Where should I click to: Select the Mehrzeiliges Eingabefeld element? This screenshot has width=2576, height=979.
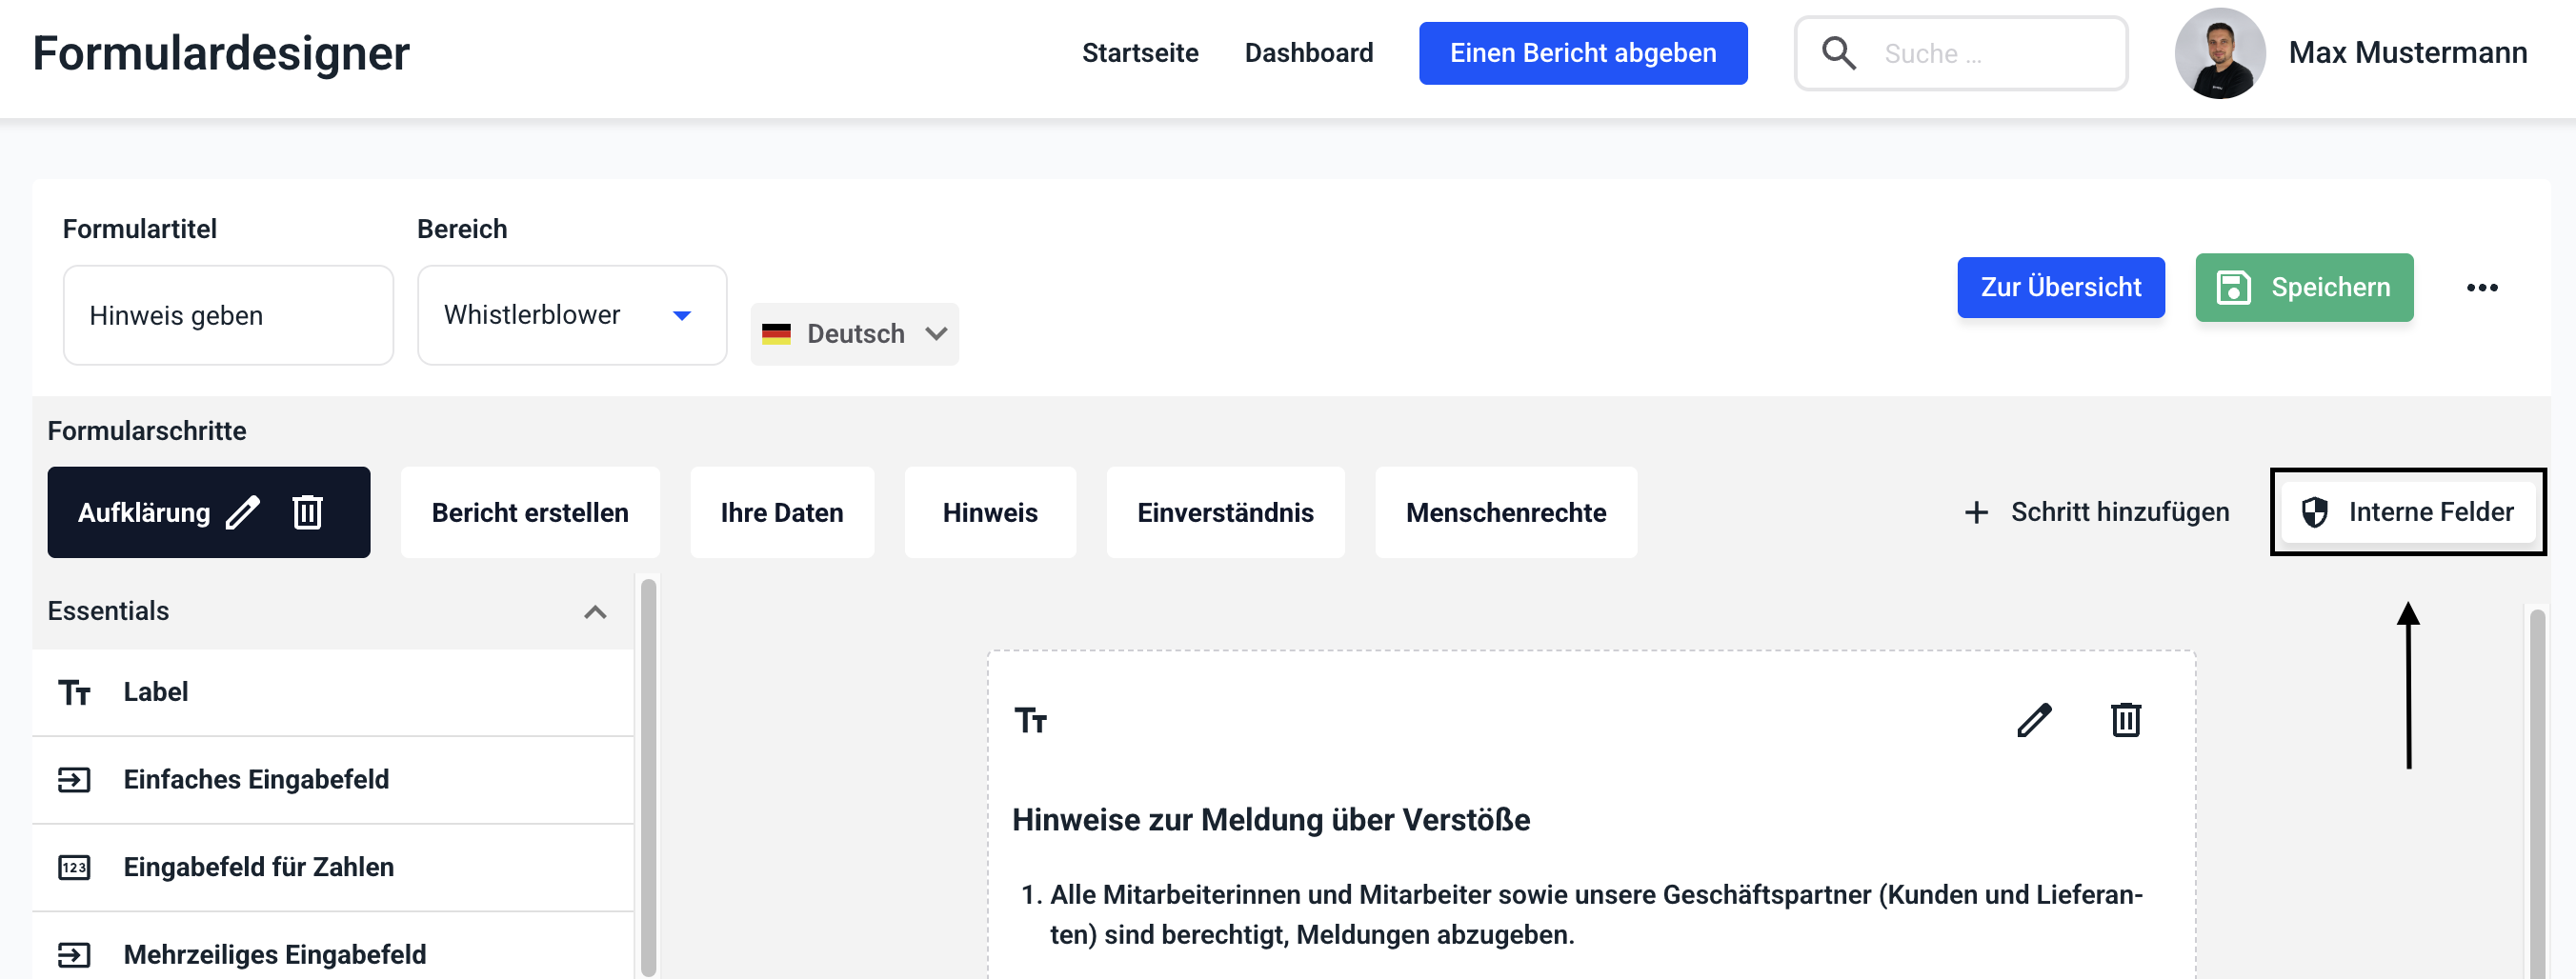point(274,954)
